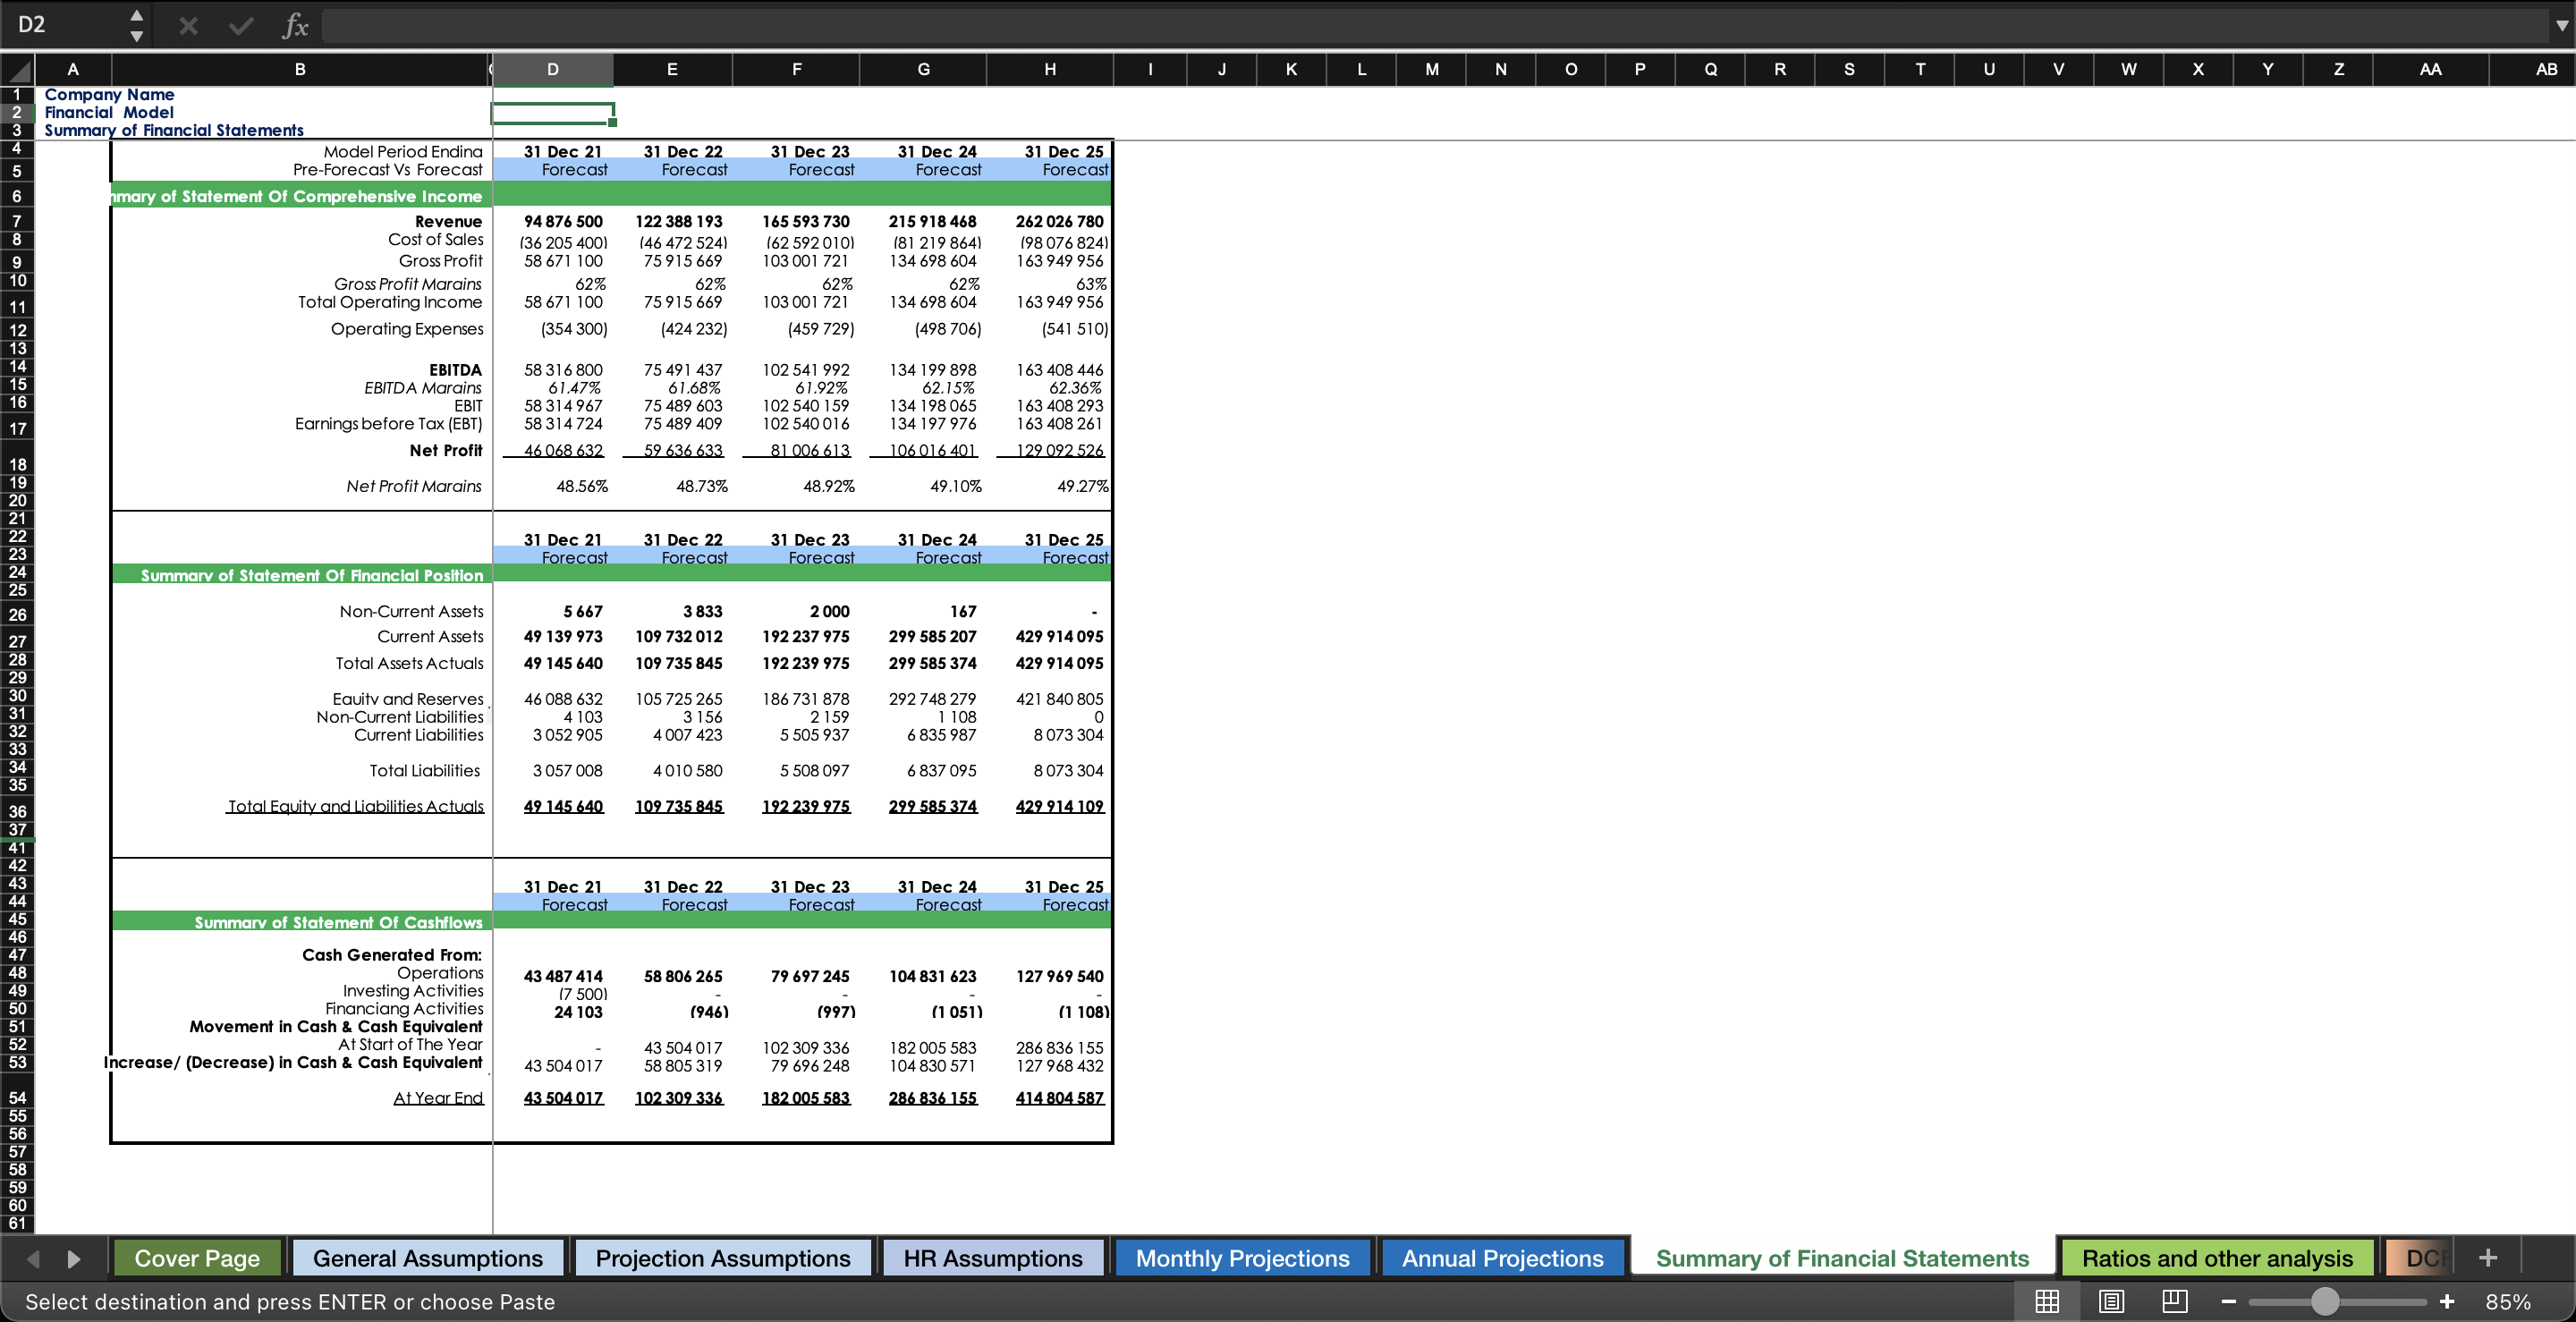2576x1322 pixels.
Task: Click the left sheet-navigation arrow
Action: [x=32, y=1258]
